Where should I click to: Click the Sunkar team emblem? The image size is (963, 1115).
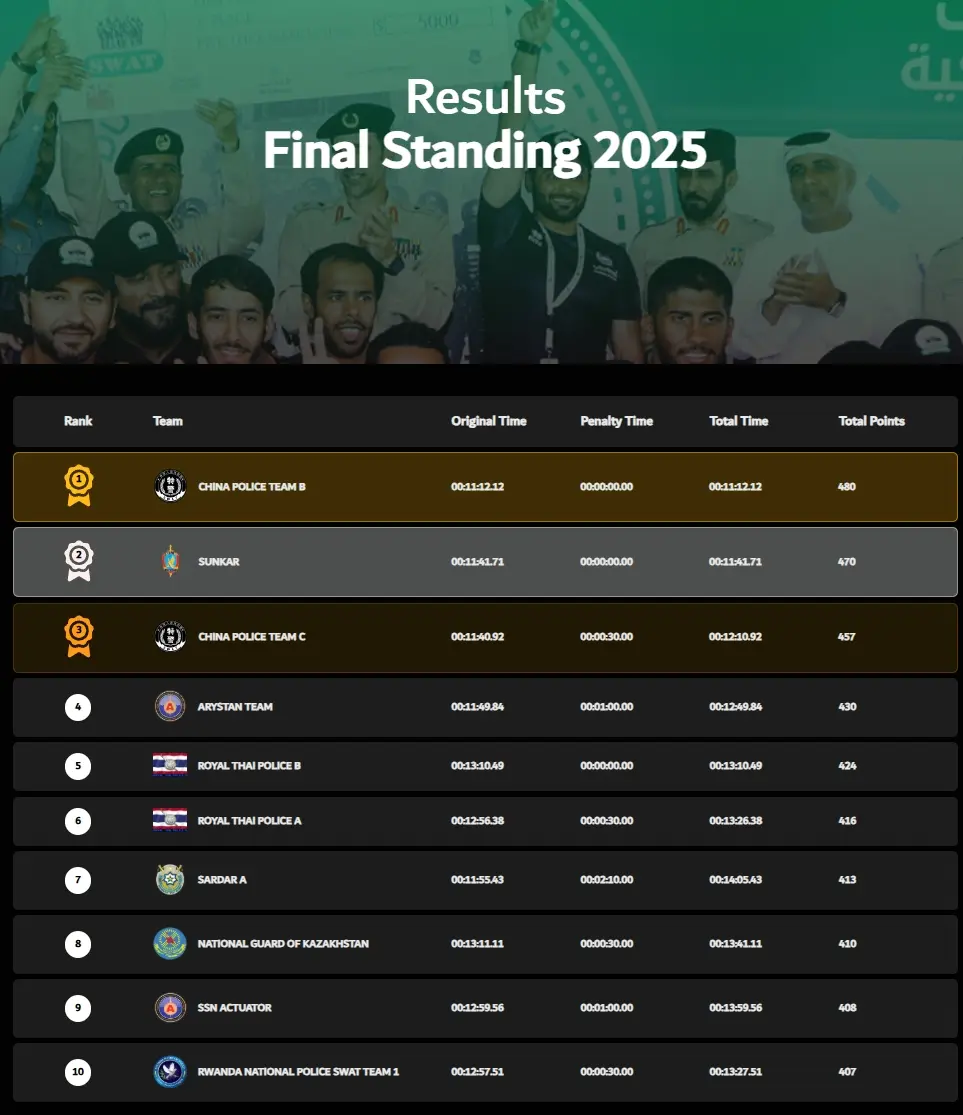(170, 561)
